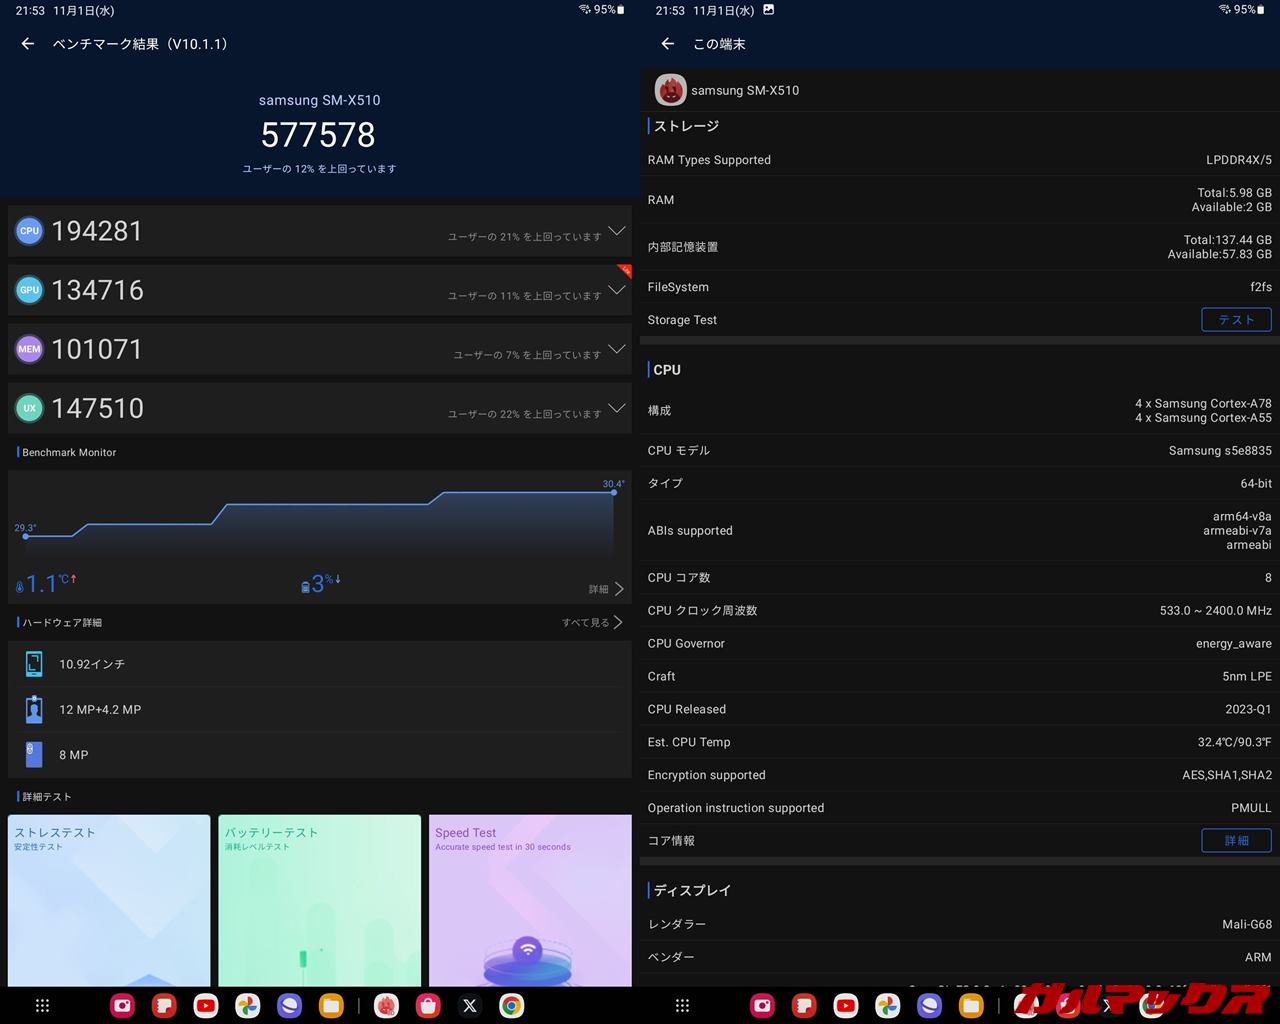Tap the back arrow beside この端末
Screen dimensions: 1280x1024
pyautogui.click(x=668, y=44)
